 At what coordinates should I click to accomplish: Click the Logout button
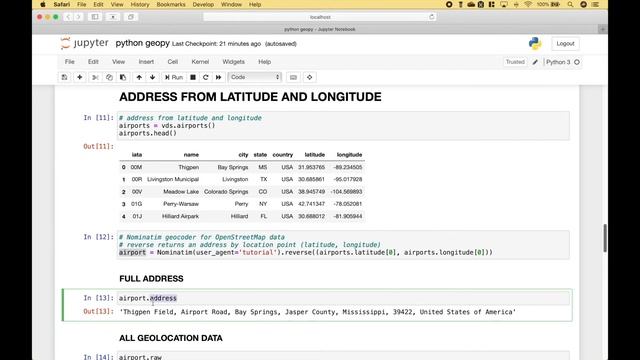565,44
